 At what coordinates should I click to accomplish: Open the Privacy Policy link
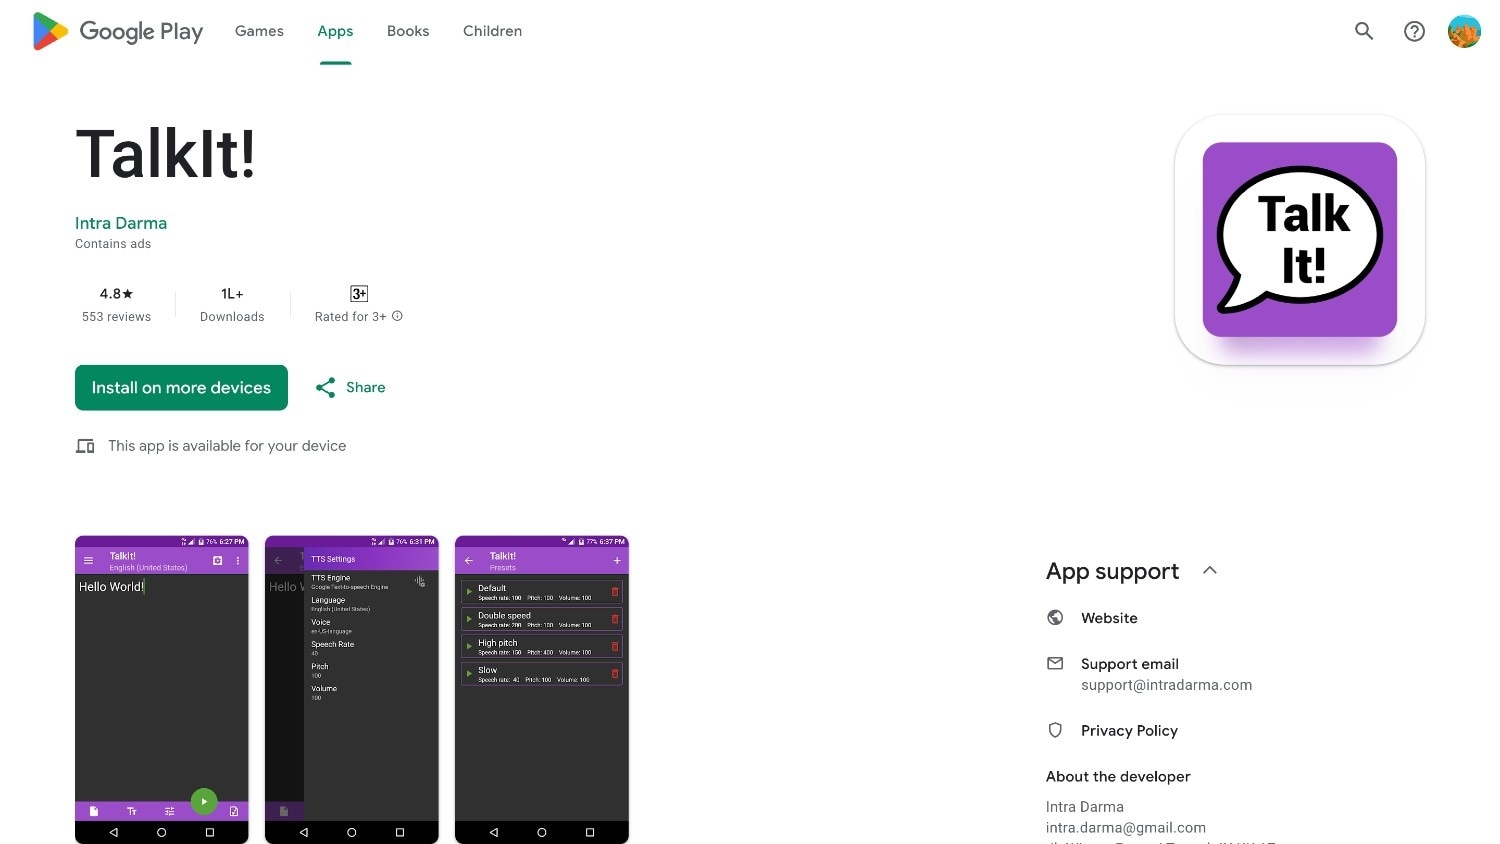pyautogui.click(x=1129, y=731)
